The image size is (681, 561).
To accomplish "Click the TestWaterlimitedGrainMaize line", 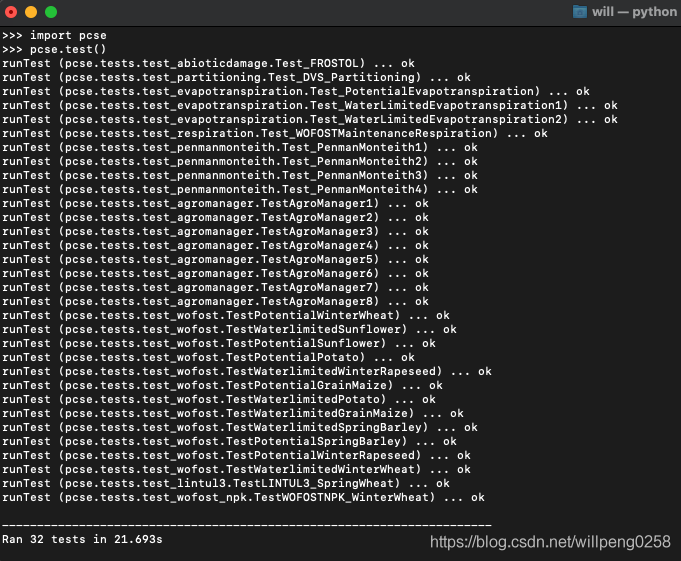I will pyautogui.click(x=233, y=413).
